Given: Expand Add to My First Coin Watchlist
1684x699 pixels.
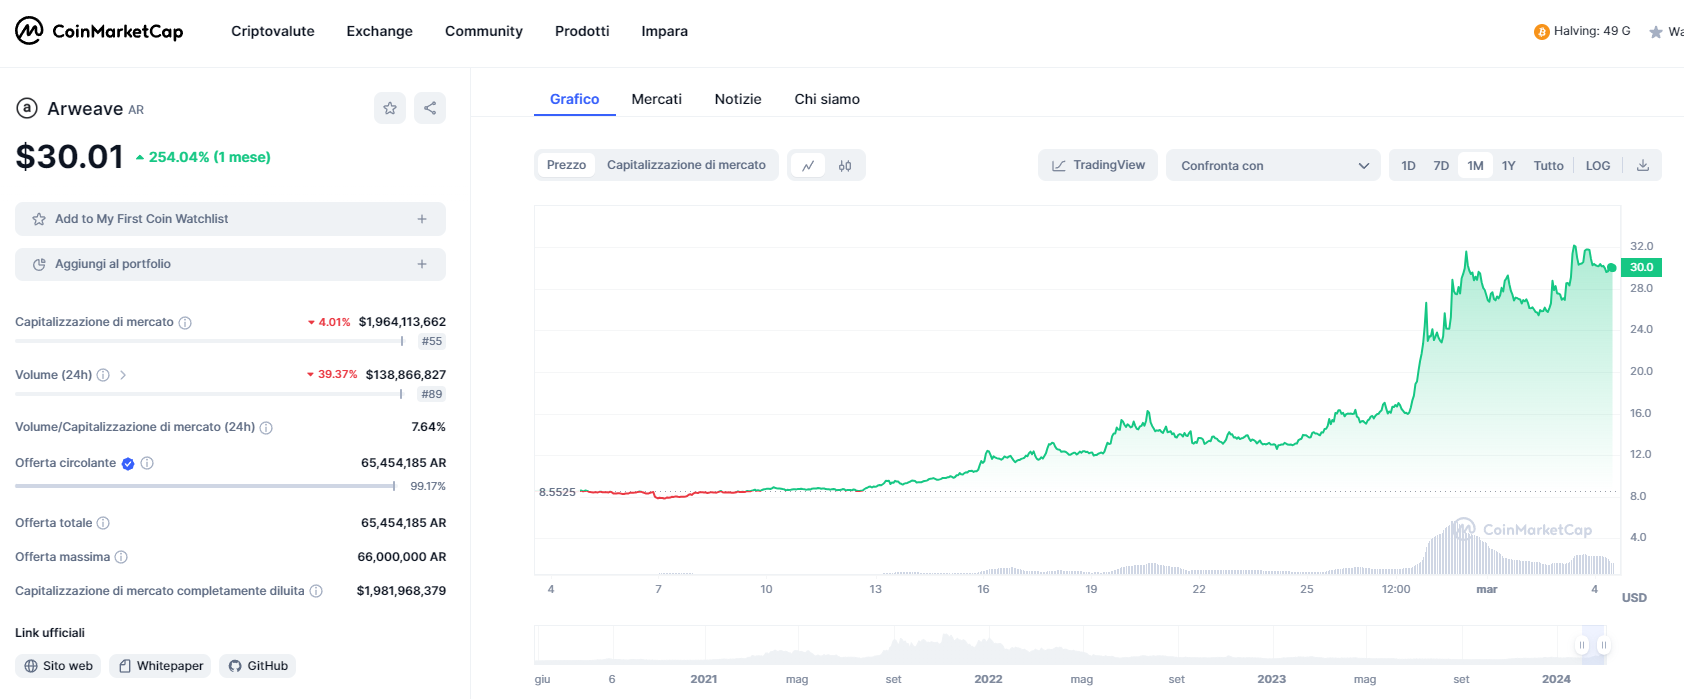Looking at the screenshot, I should pyautogui.click(x=230, y=219).
